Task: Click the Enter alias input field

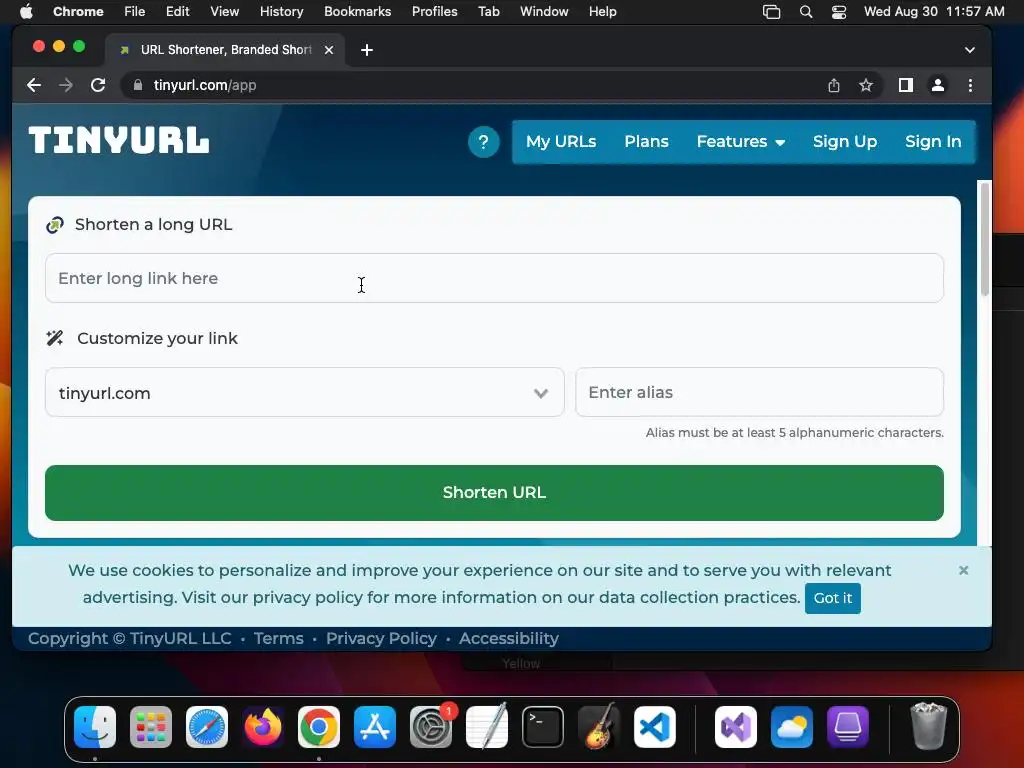Action: click(x=760, y=392)
